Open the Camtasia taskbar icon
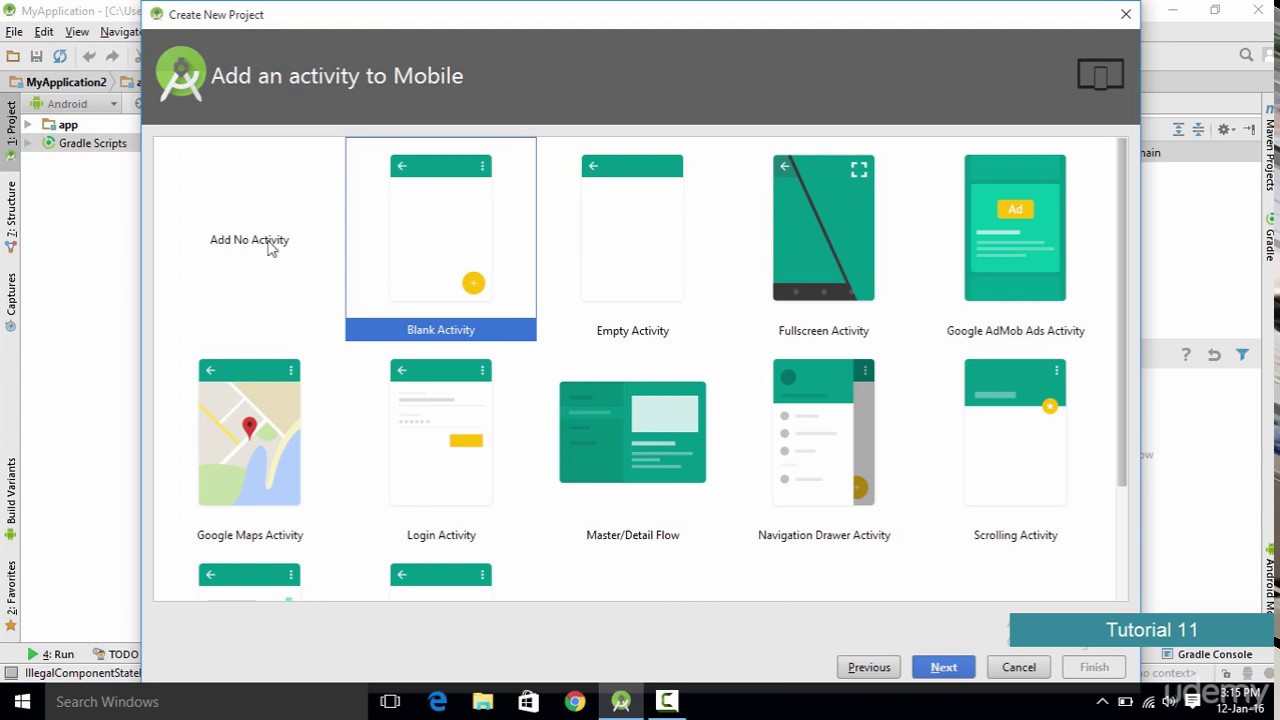The image size is (1280, 720). point(667,702)
